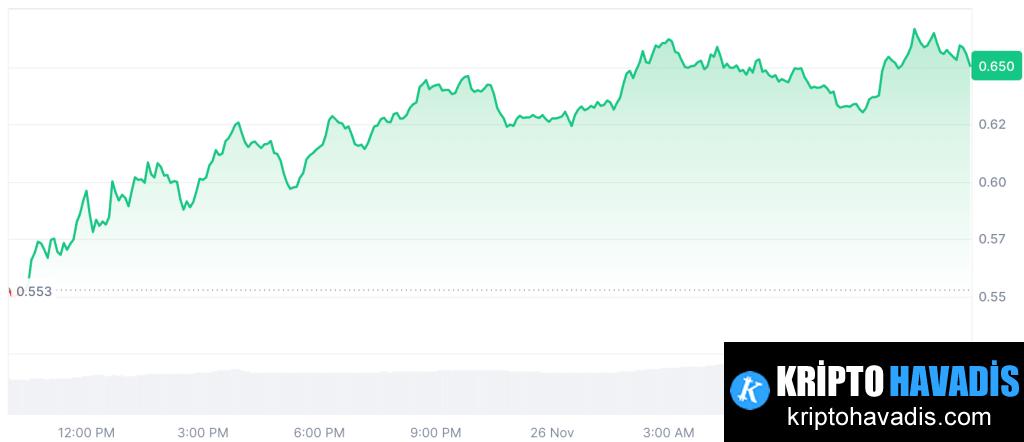Click the 0.62 price axis label

tap(992, 125)
